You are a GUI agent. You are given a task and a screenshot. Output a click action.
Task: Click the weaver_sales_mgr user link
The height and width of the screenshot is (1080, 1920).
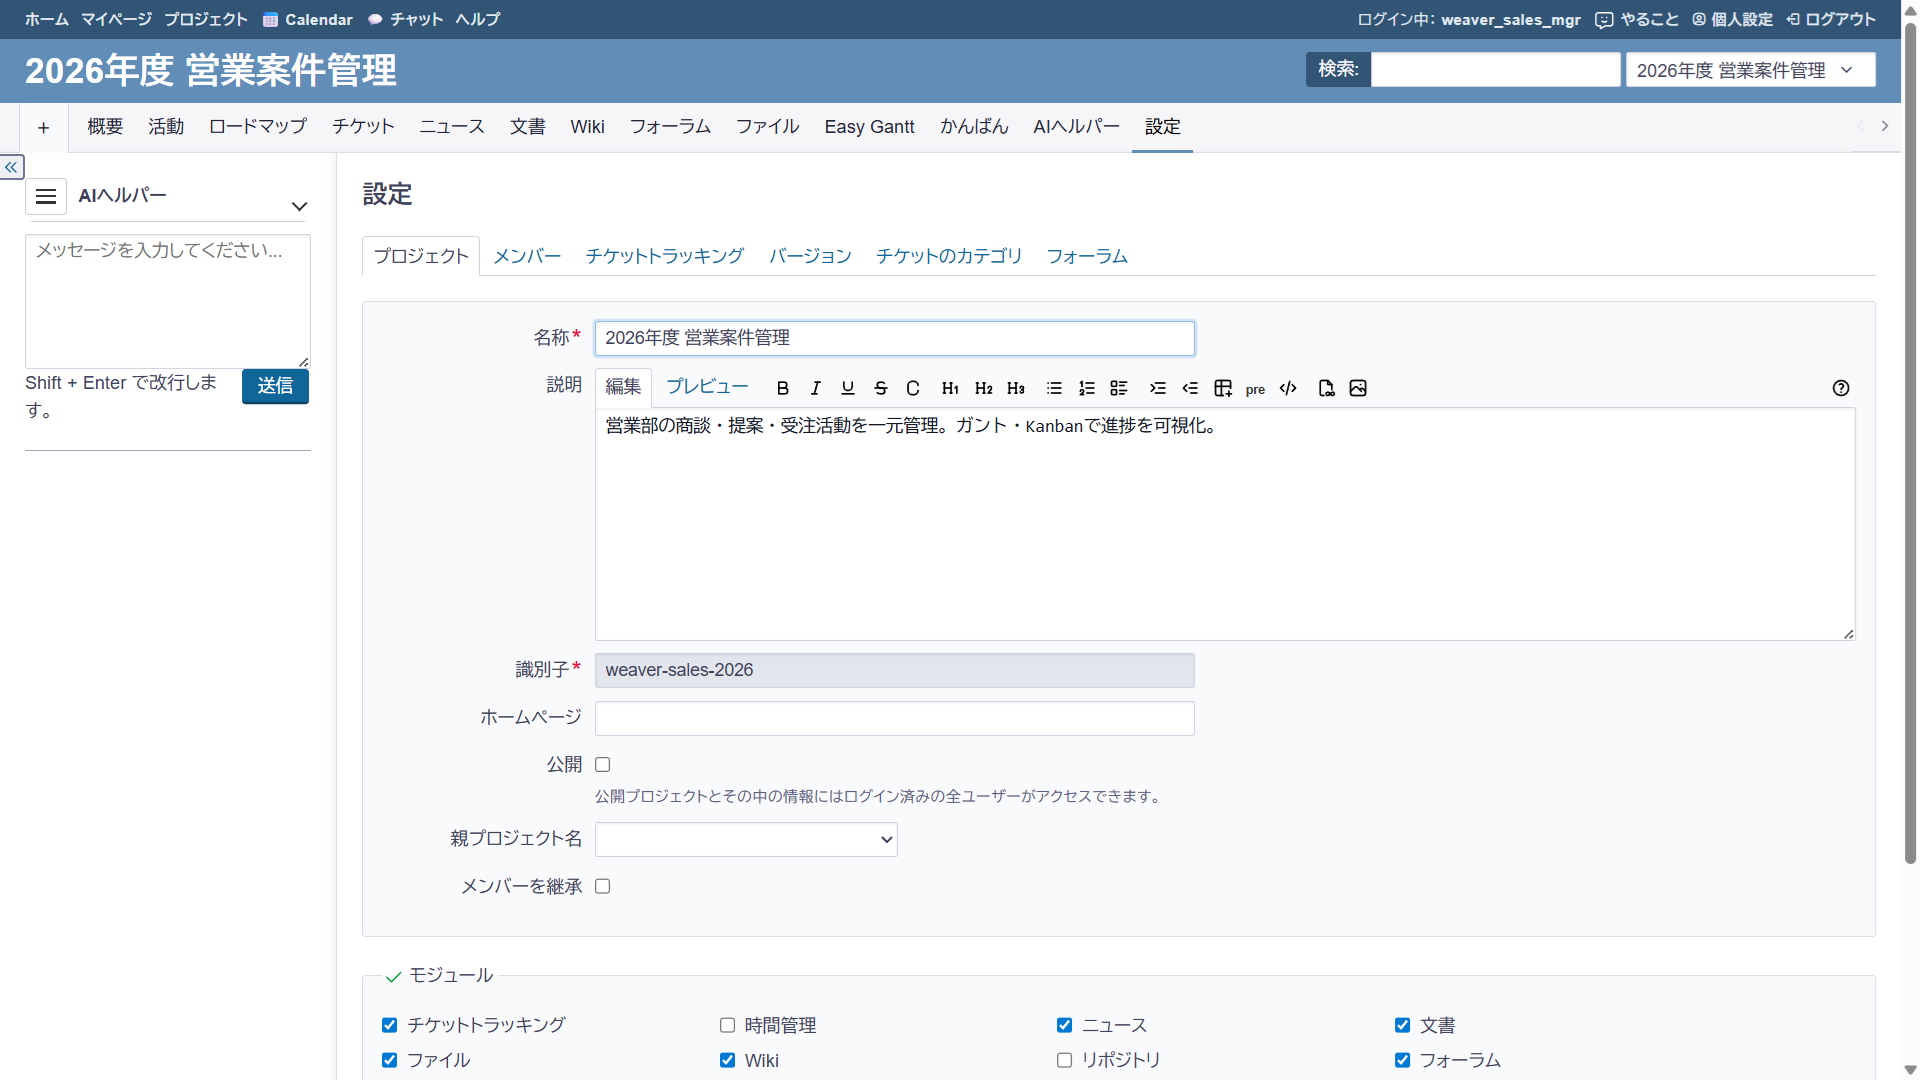coord(1511,19)
